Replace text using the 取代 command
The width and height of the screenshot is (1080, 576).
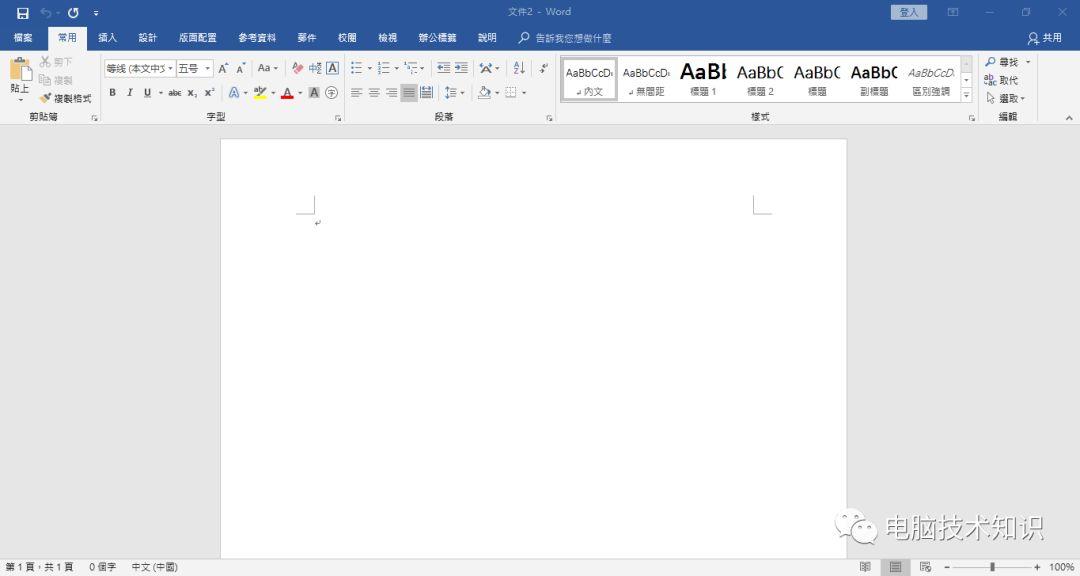(1001, 80)
